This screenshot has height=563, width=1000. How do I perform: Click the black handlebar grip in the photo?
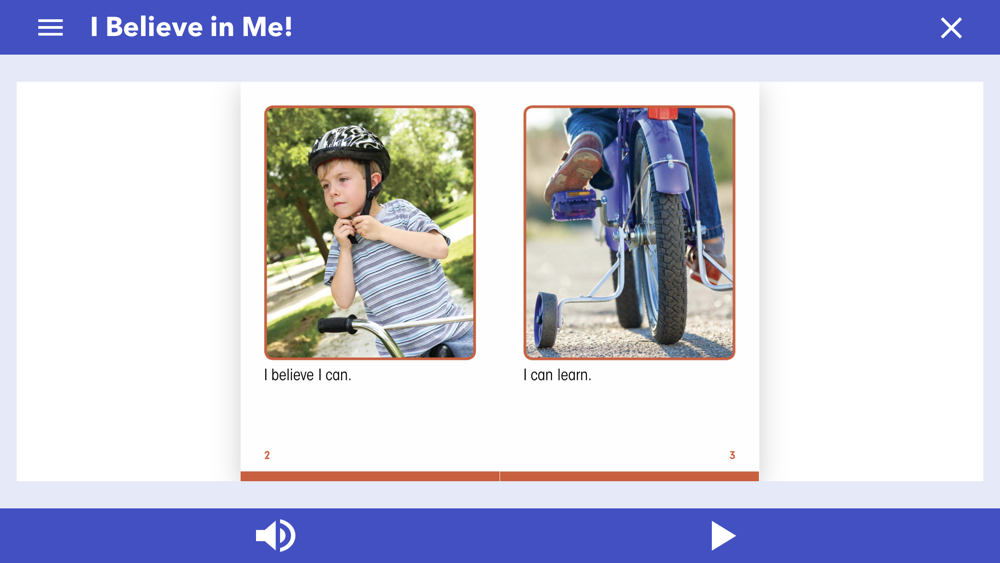tap(337, 325)
